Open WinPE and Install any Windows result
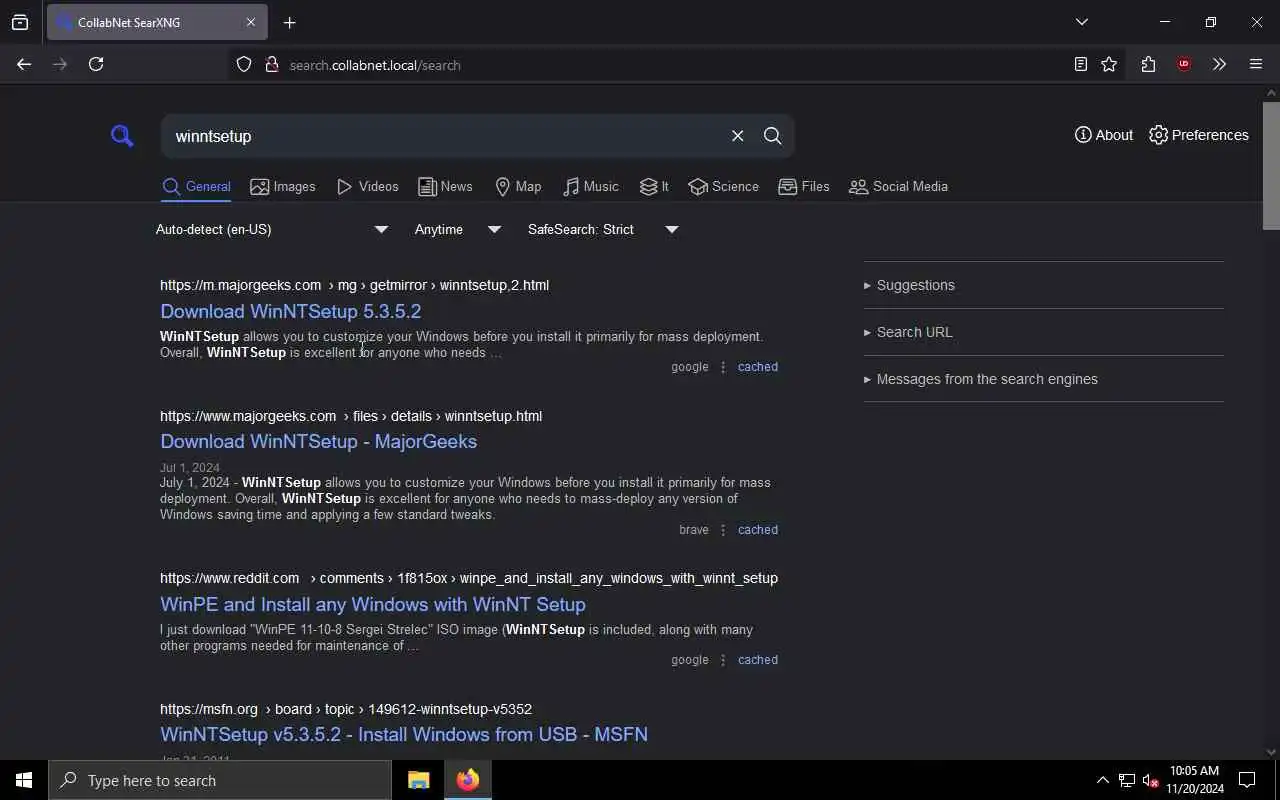 click(x=373, y=604)
